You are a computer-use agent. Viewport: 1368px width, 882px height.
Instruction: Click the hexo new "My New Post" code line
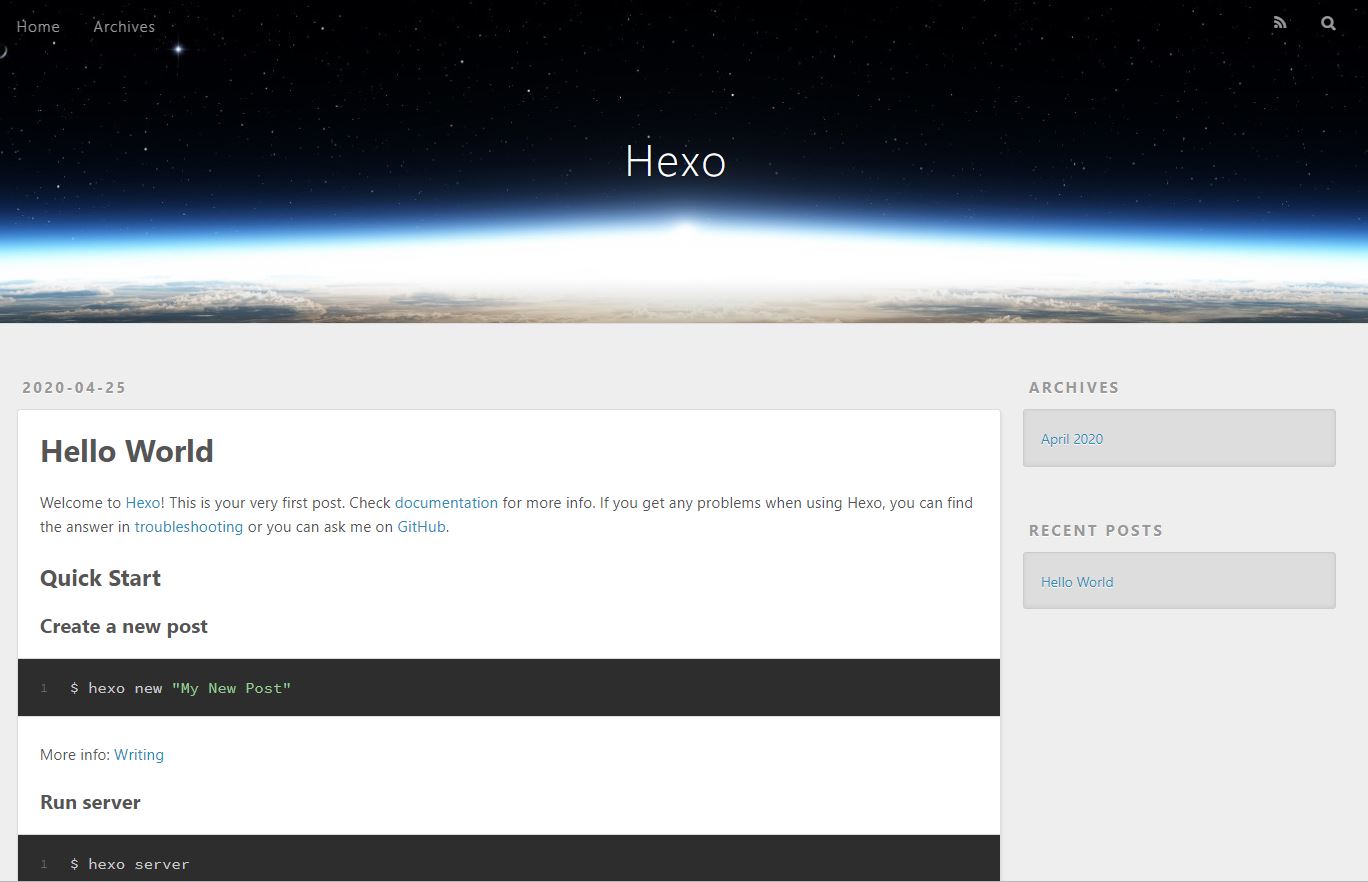tap(180, 688)
